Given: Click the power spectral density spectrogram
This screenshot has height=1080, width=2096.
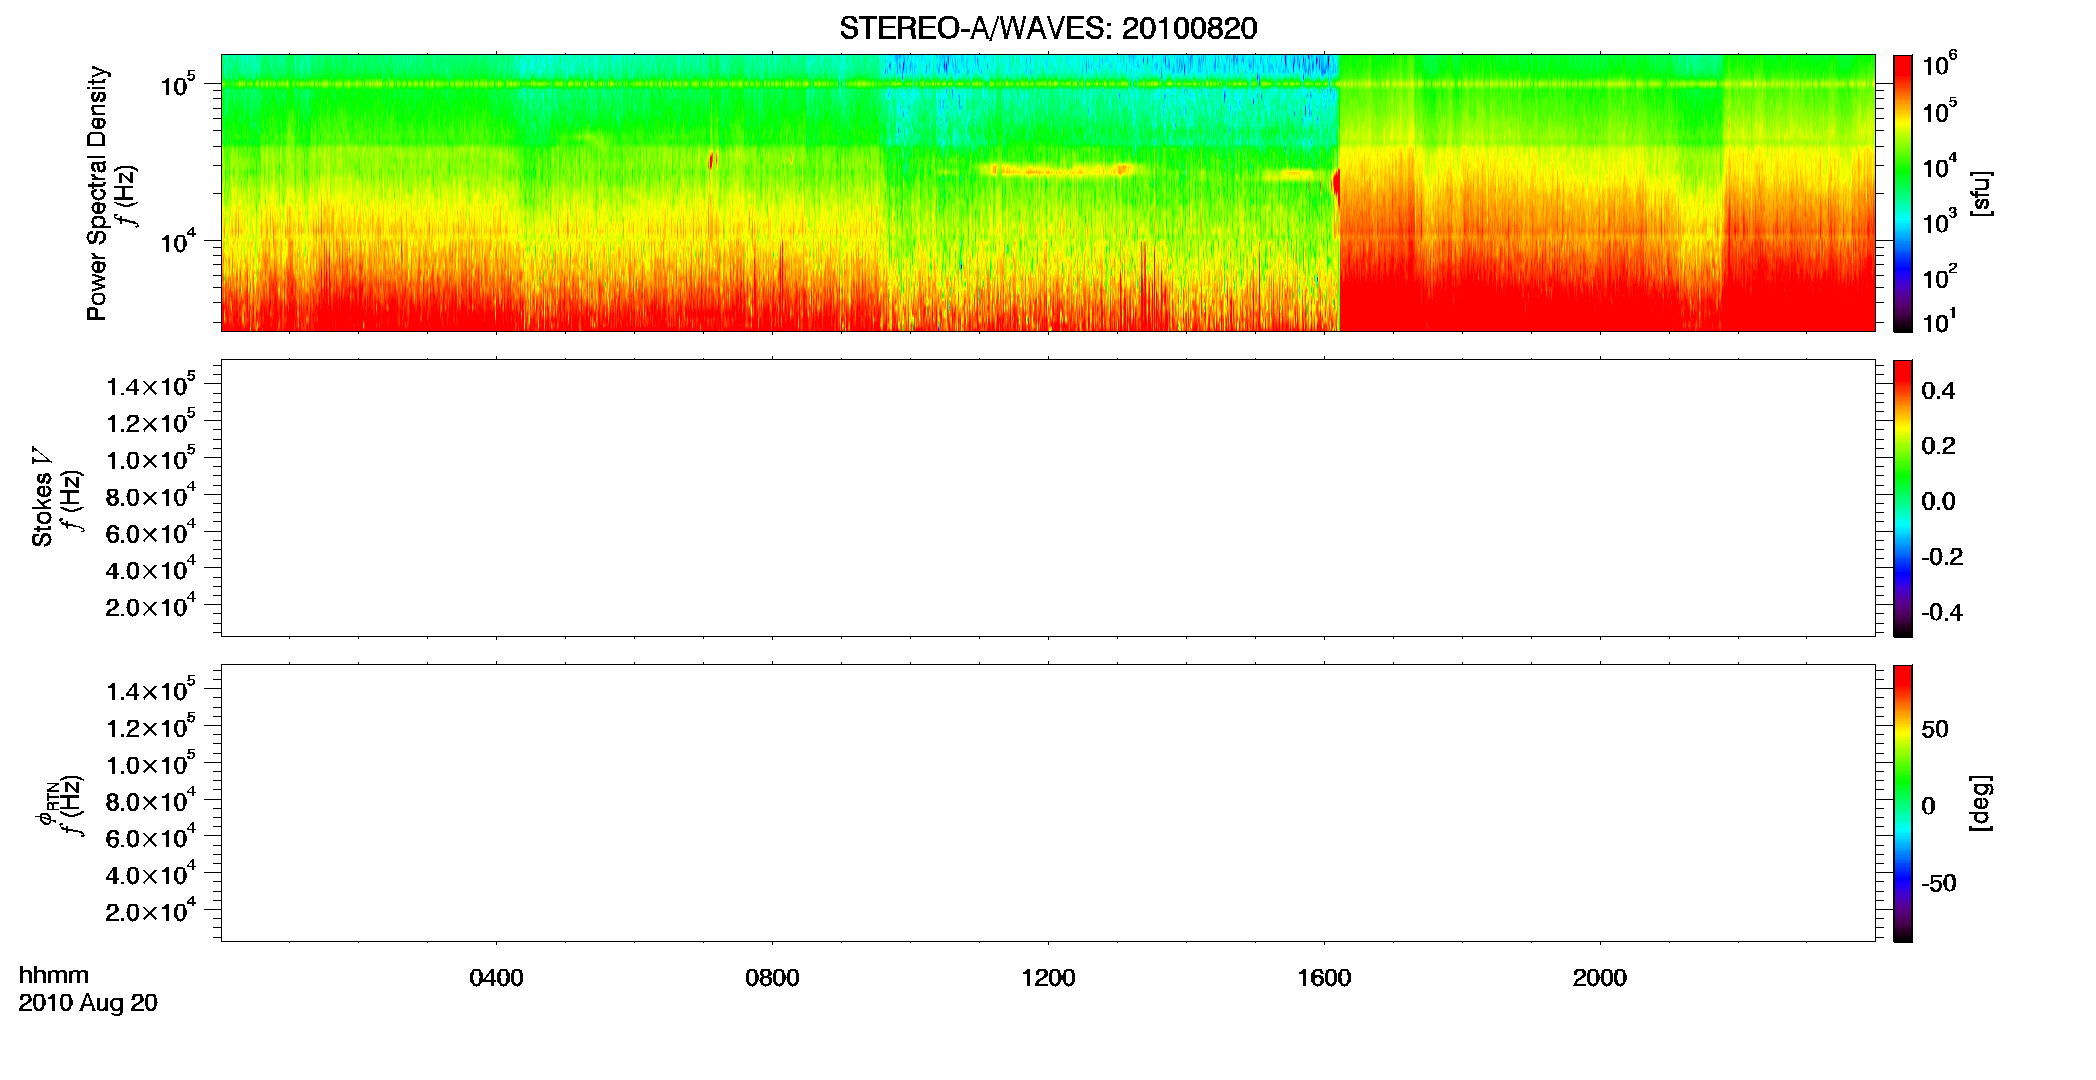Looking at the screenshot, I should click(1048, 193).
